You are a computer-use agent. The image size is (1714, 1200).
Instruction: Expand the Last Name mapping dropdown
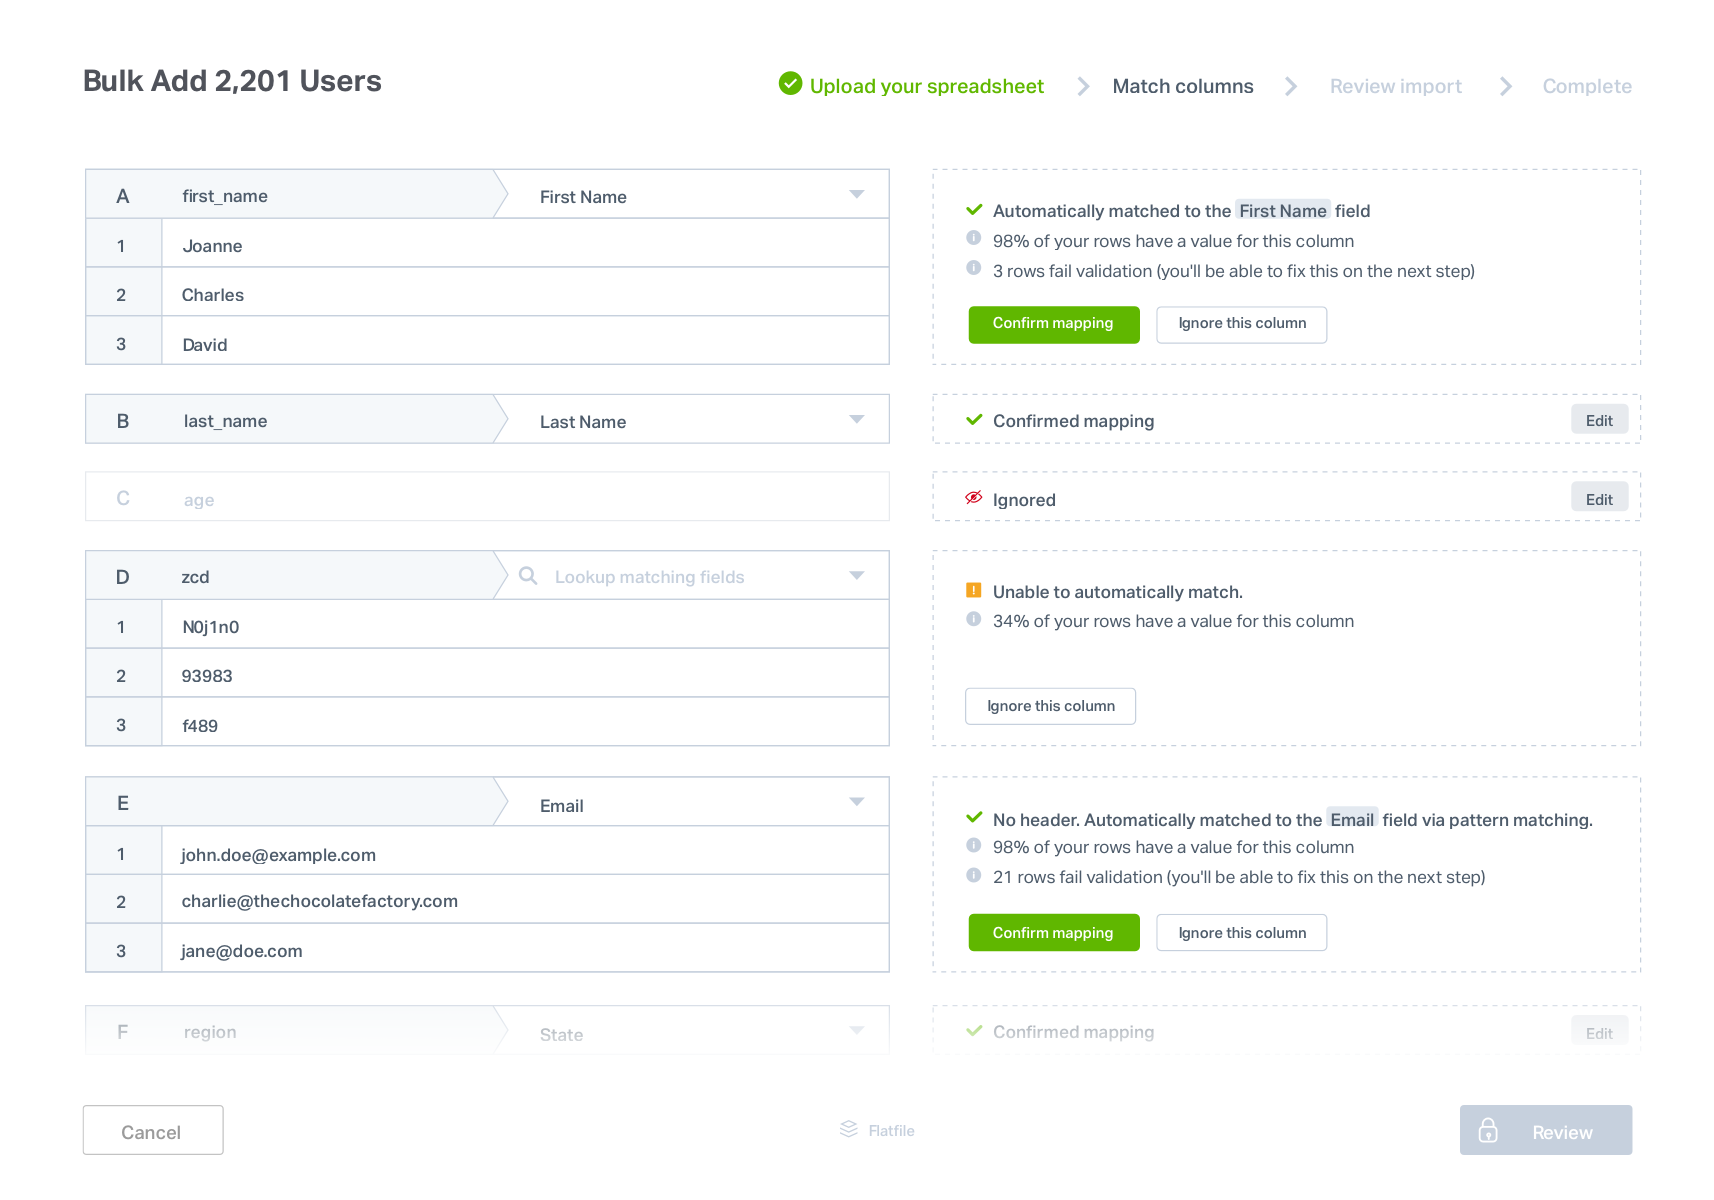(x=856, y=419)
